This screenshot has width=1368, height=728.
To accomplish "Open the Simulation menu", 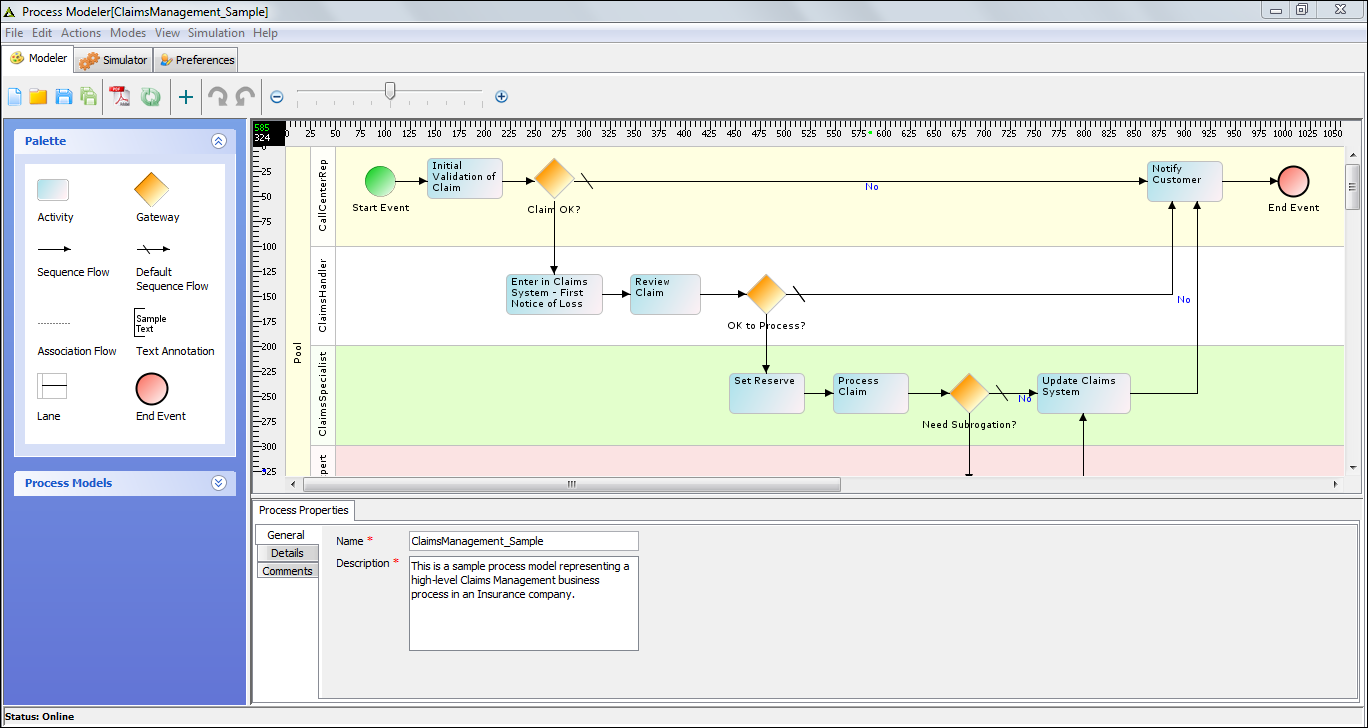I will point(216,33).
